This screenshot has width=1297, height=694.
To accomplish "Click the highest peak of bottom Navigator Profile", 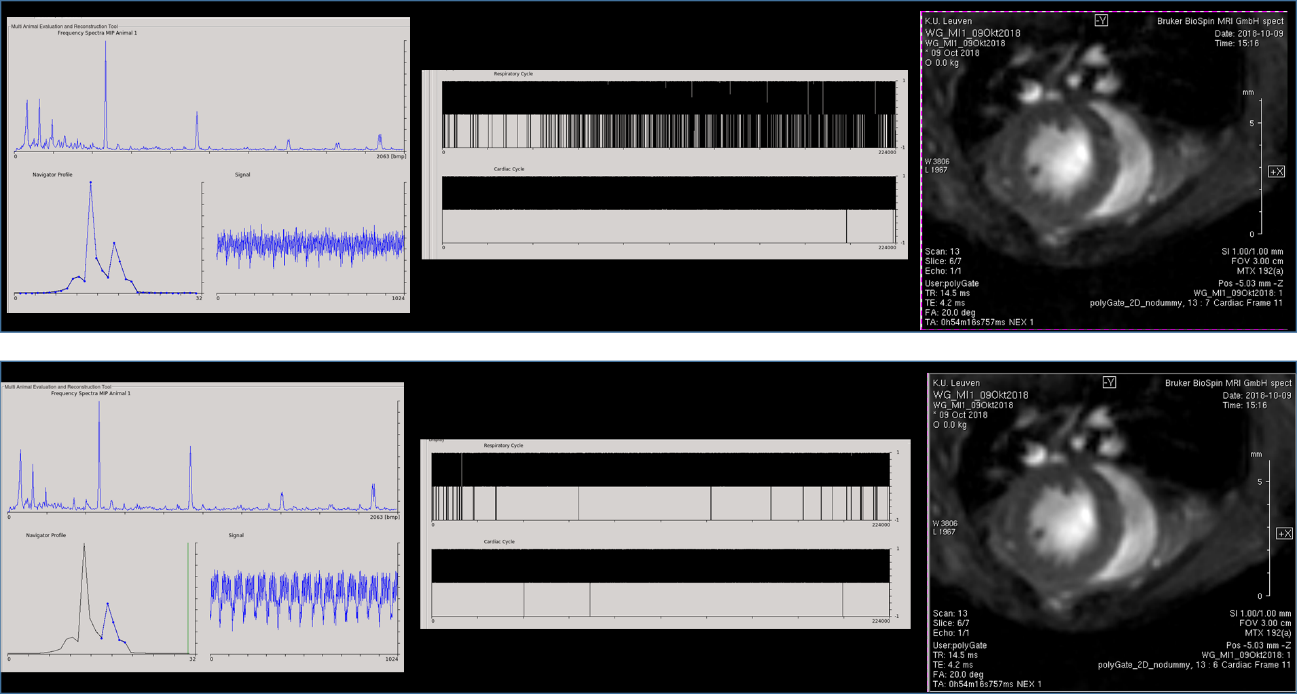I will [84, 545].
